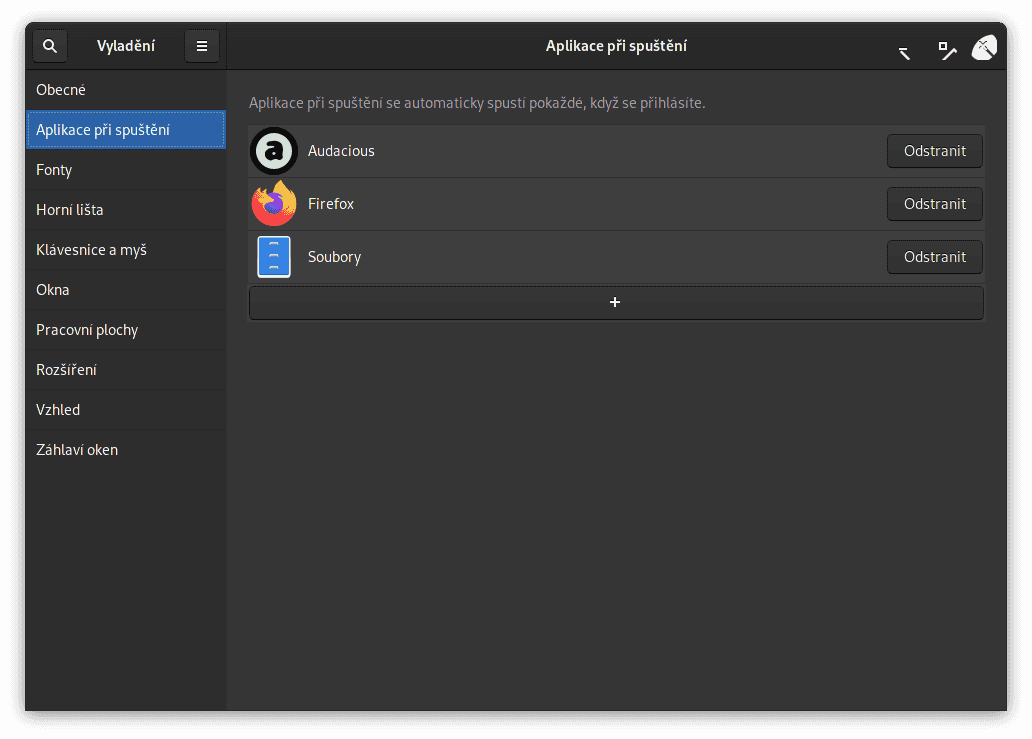
Task: Open the search in Vyladění sidebar
Action: [50, 46]
